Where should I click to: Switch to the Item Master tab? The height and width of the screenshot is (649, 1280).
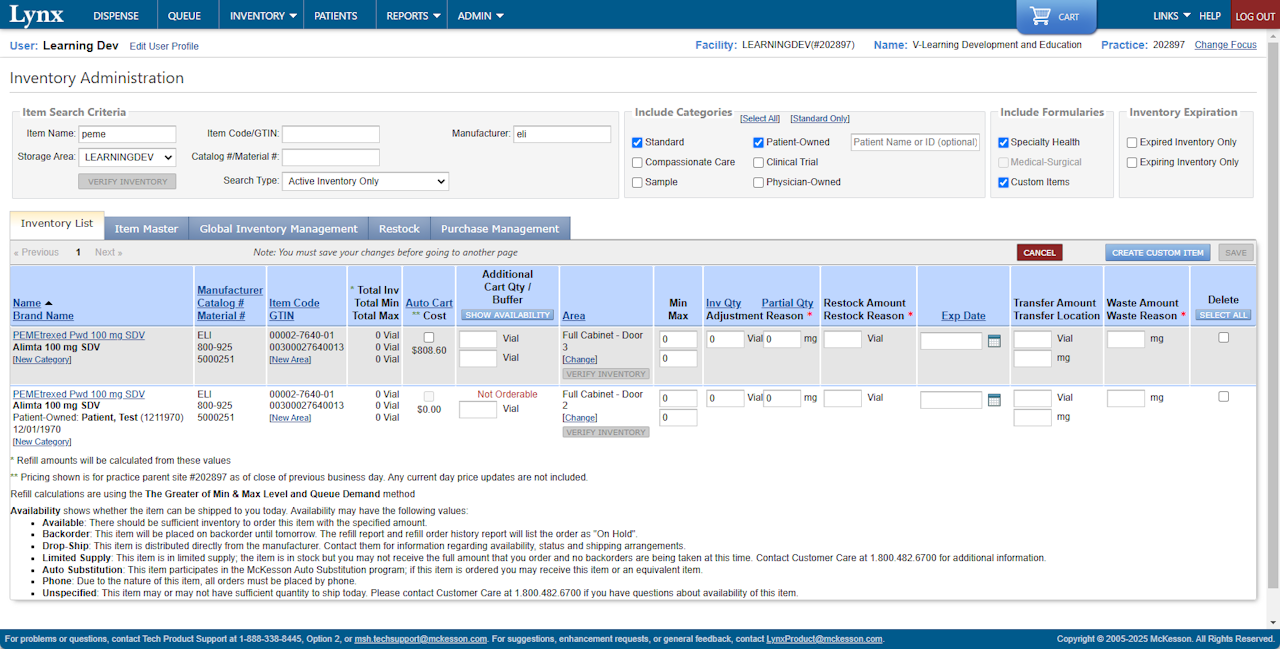point(146,229)
